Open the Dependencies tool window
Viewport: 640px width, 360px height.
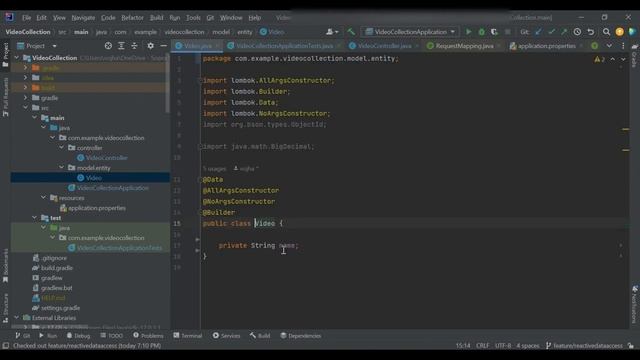[x=301, y=336]
